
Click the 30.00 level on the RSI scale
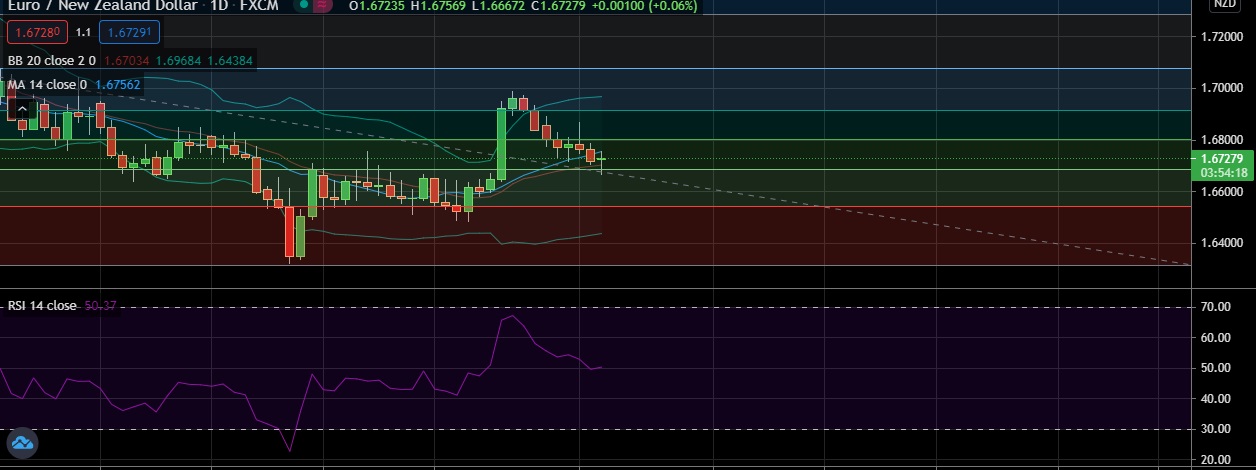tap(1215, 429)
